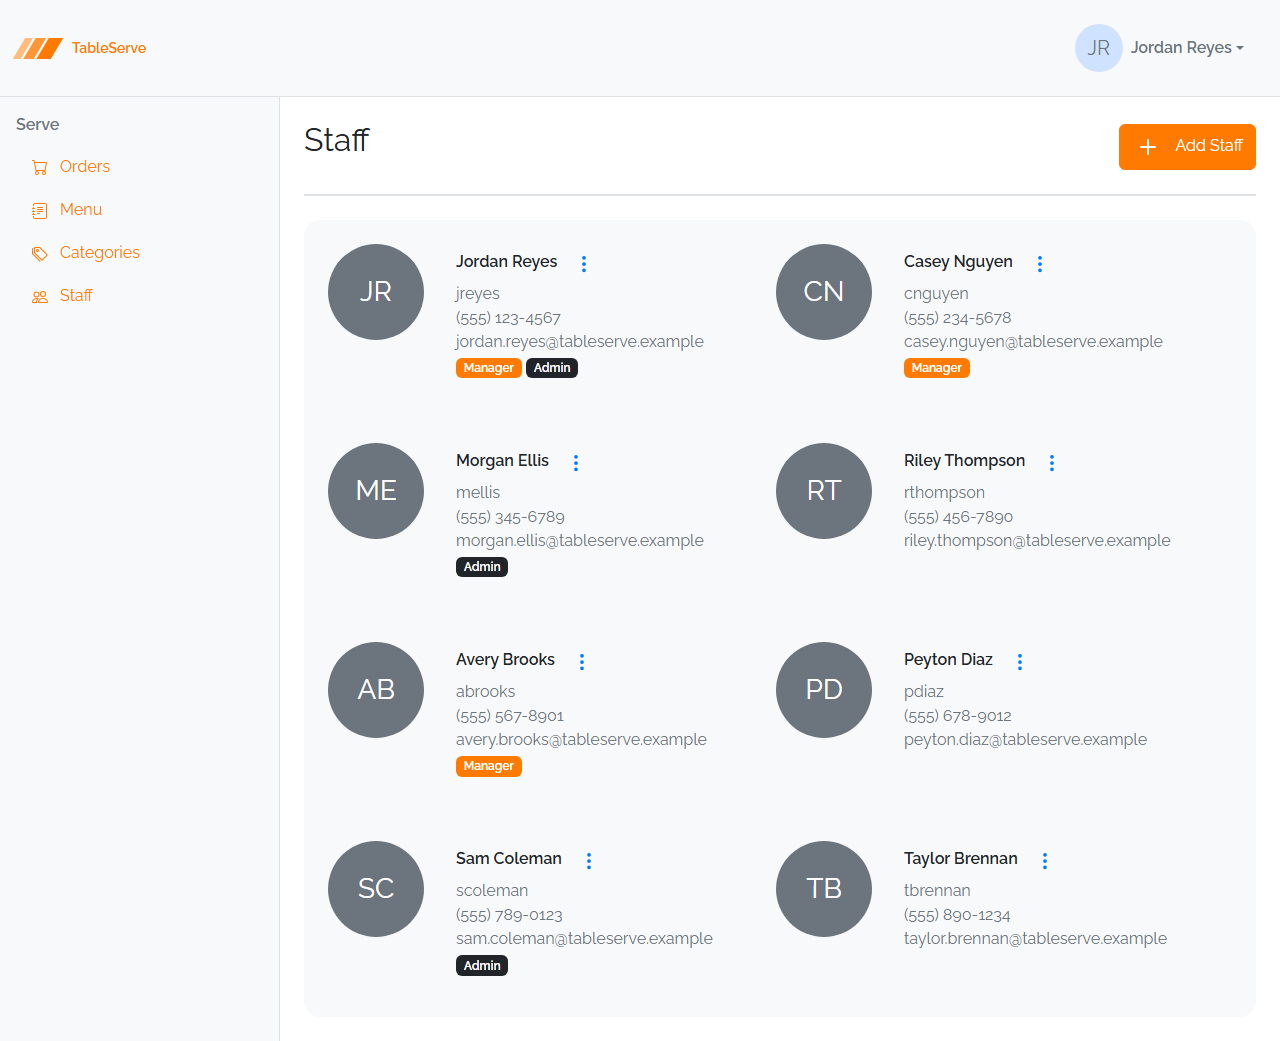Click Casey Nguyen's email address
Screen dimensions: 1280x1041
click(1033, 342)
